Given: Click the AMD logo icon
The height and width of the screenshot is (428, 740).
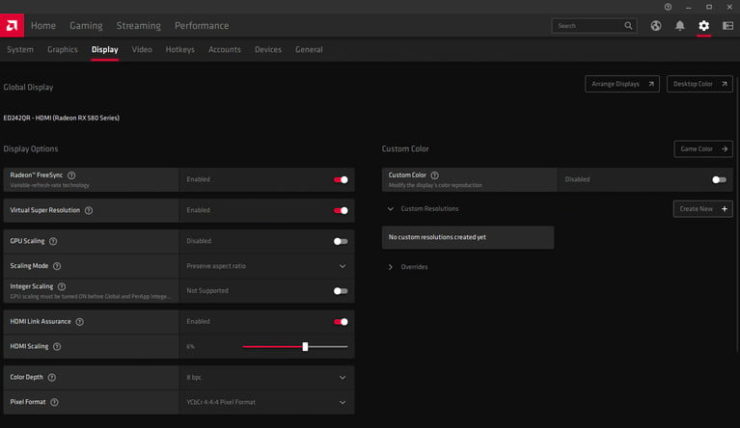Looking at the screenshot, I should click(12, 25).
